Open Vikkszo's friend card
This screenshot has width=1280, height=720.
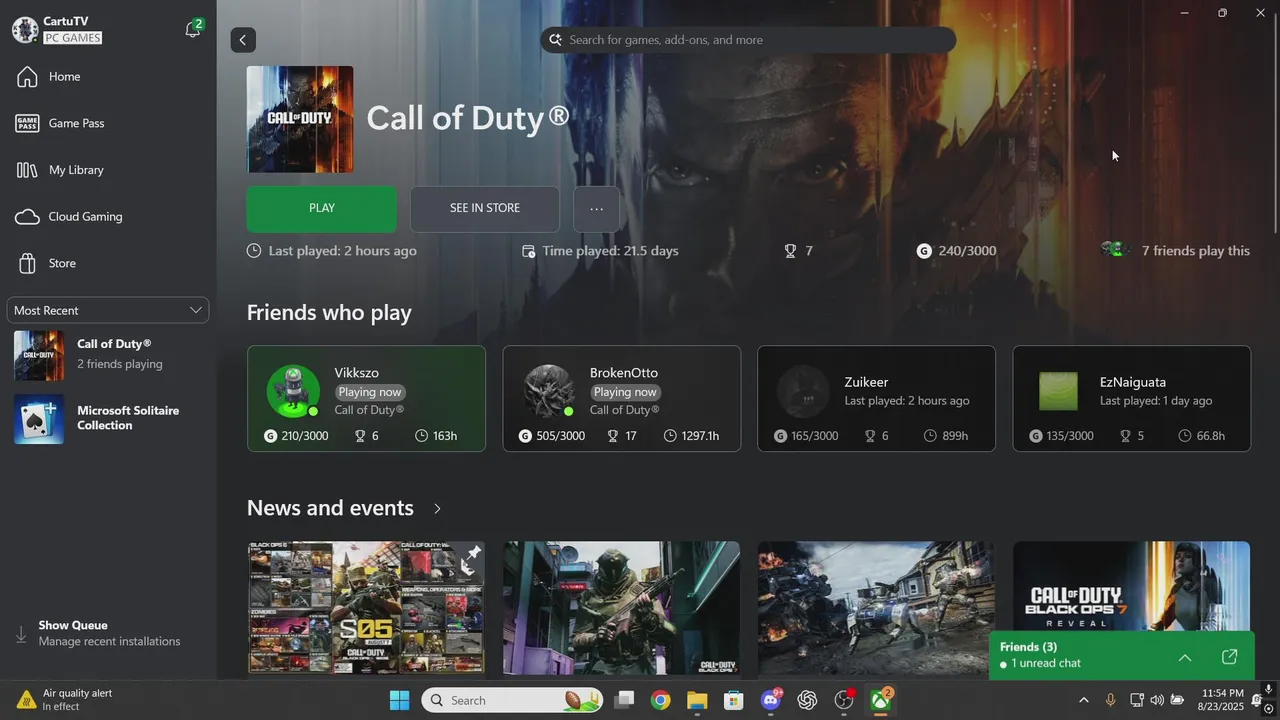tap(366, 399)
